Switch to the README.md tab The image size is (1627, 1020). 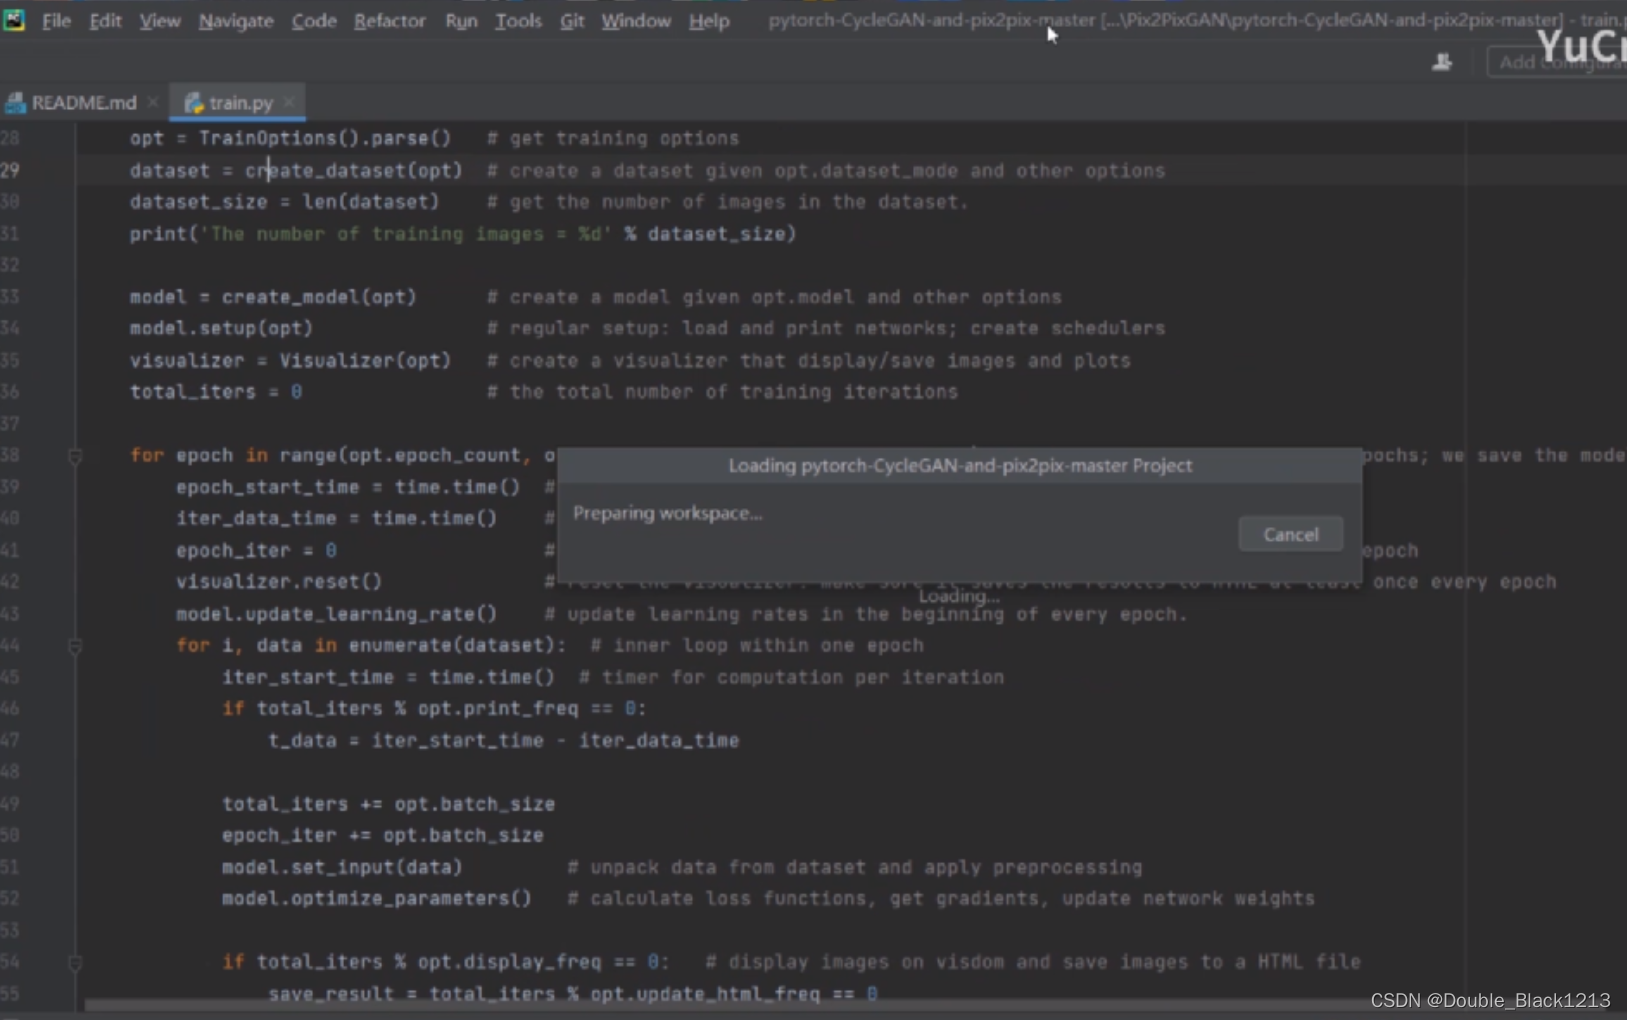[x=84, y=102]
